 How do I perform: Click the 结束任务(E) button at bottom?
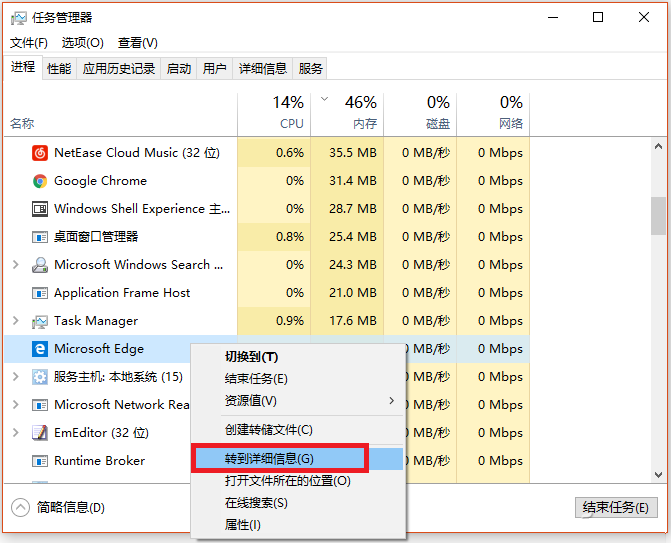coord(616,507)
